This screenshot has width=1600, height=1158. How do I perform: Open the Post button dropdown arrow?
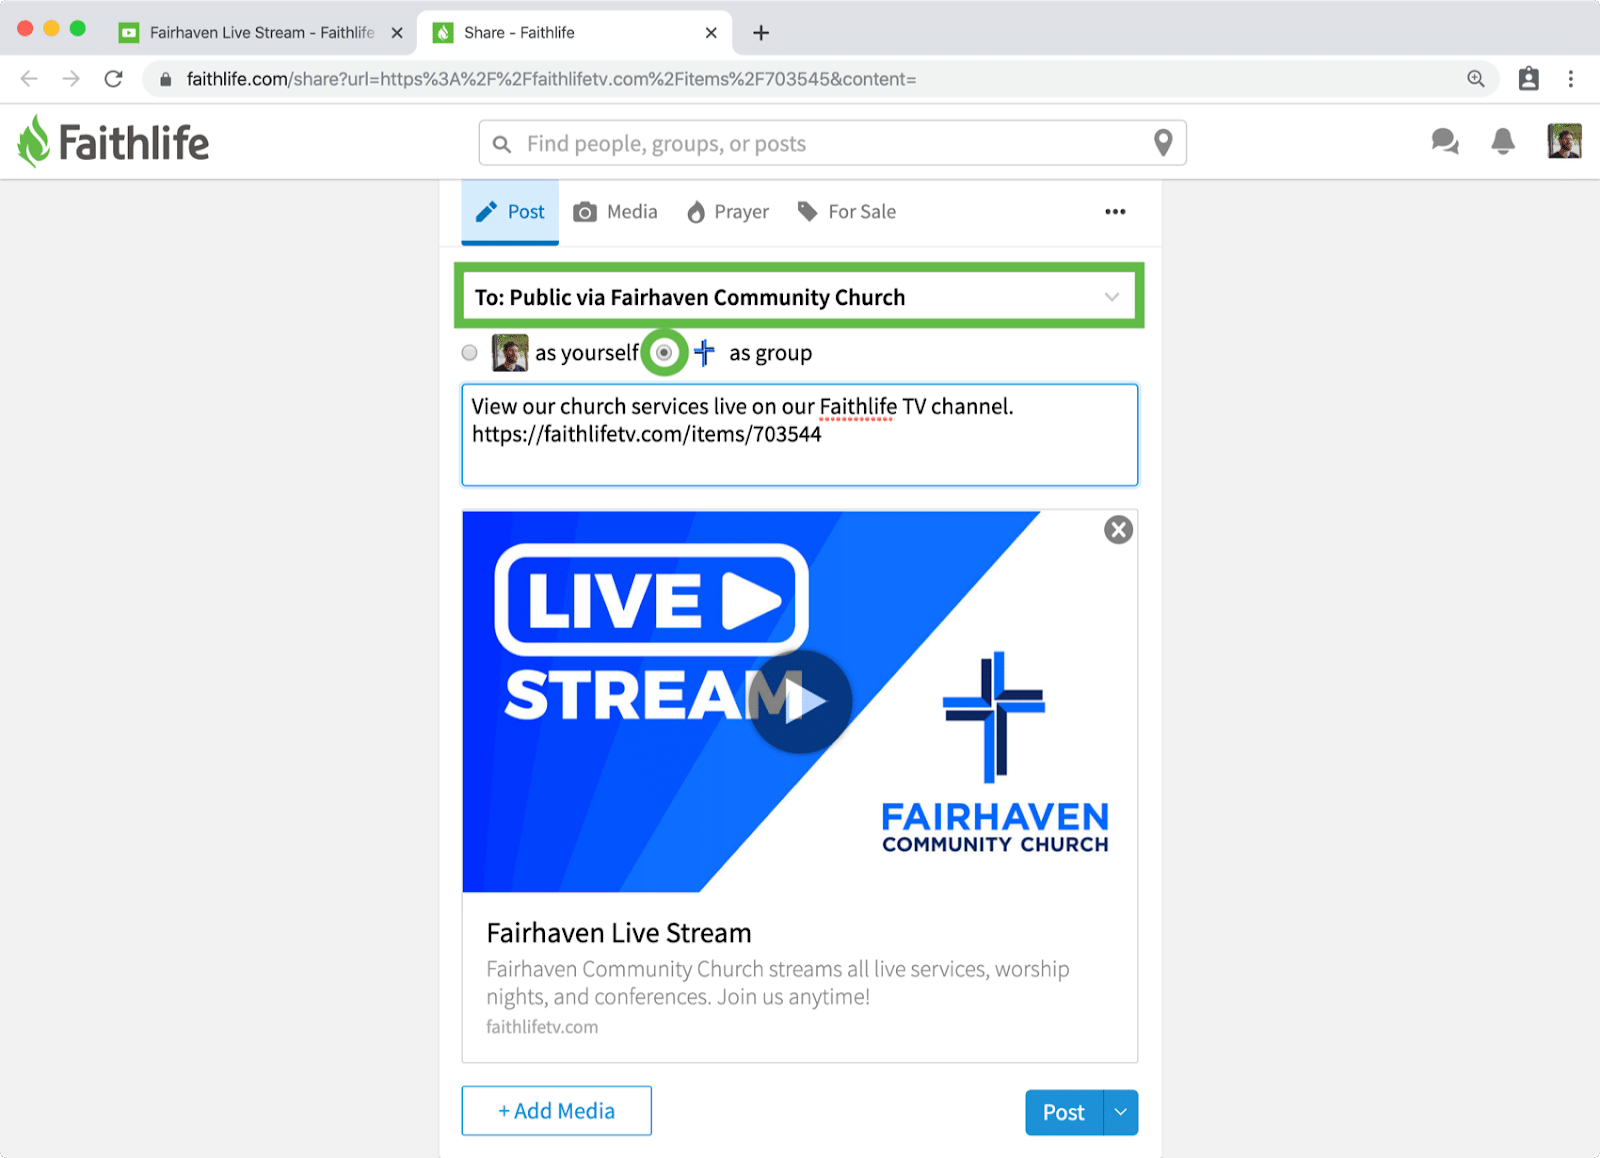pos(1121,1112)
